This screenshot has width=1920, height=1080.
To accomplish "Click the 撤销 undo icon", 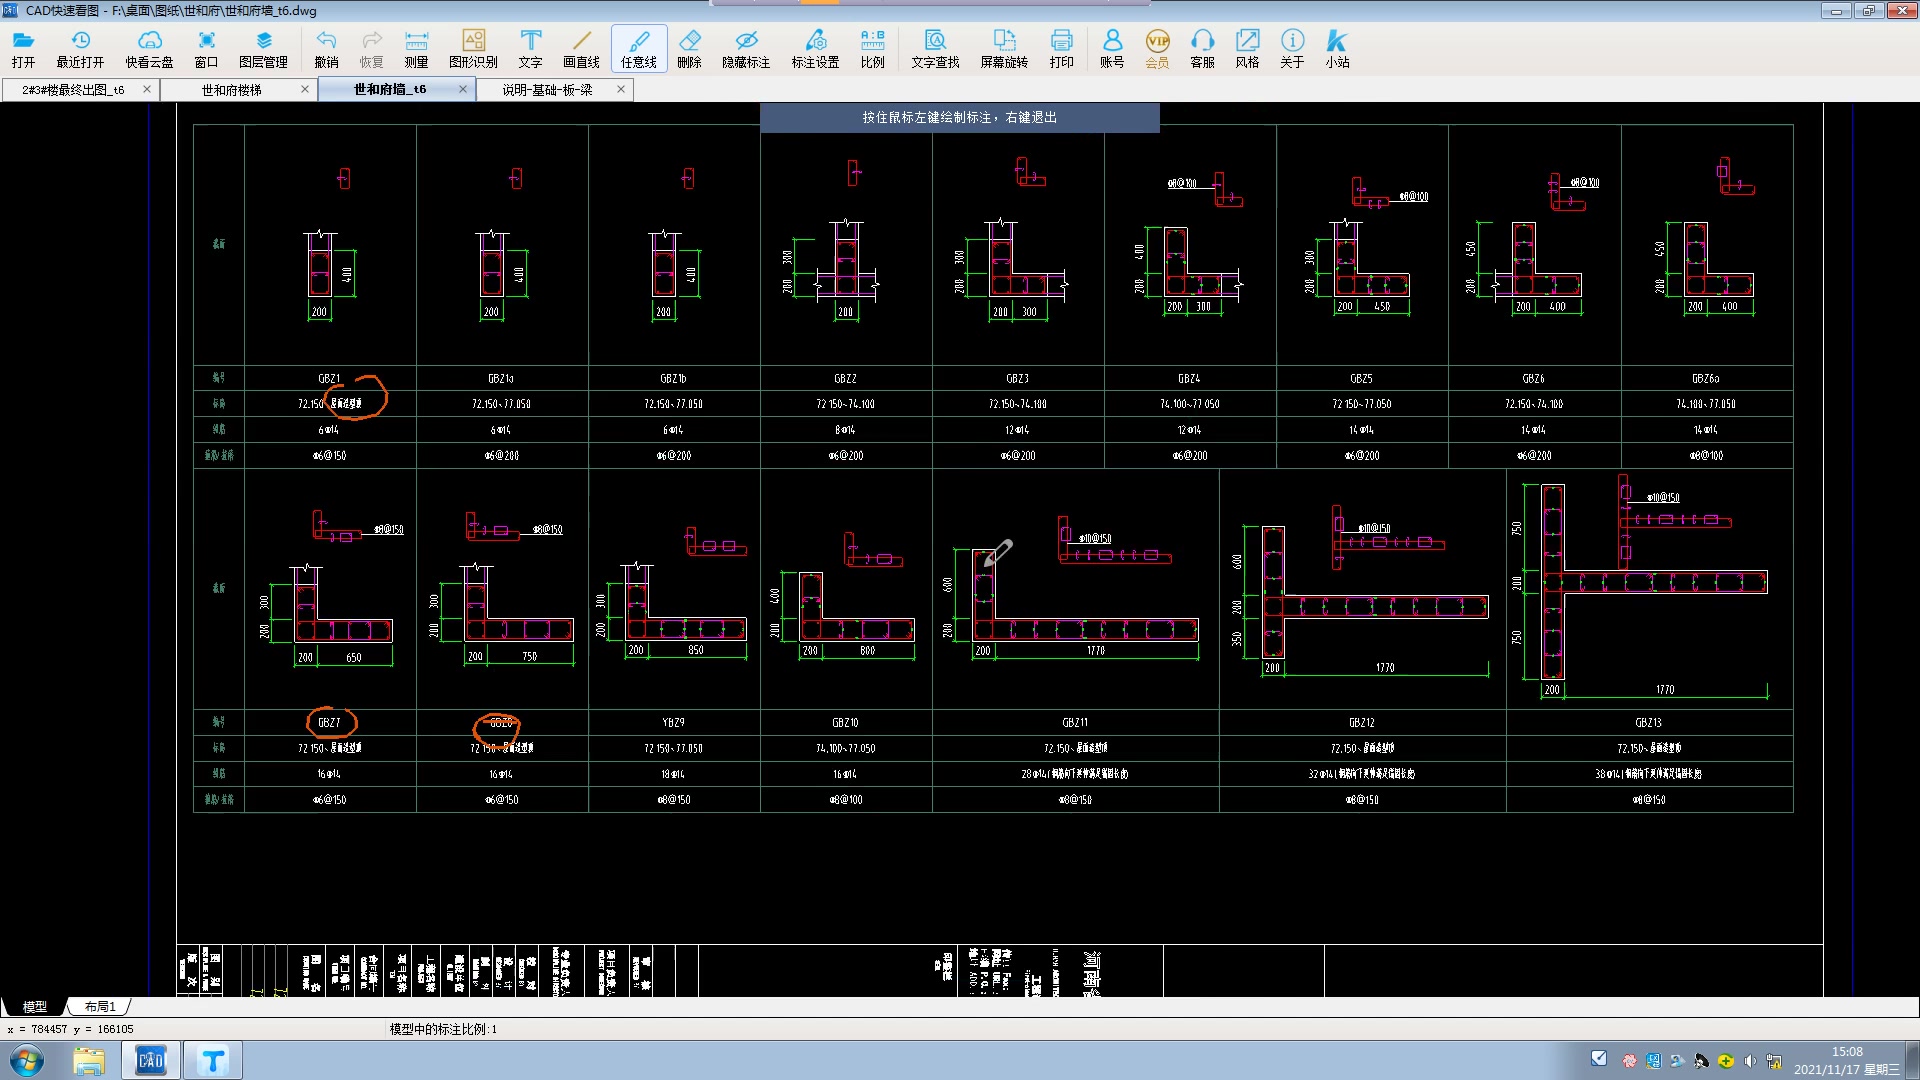I will (x=326, y=48).
